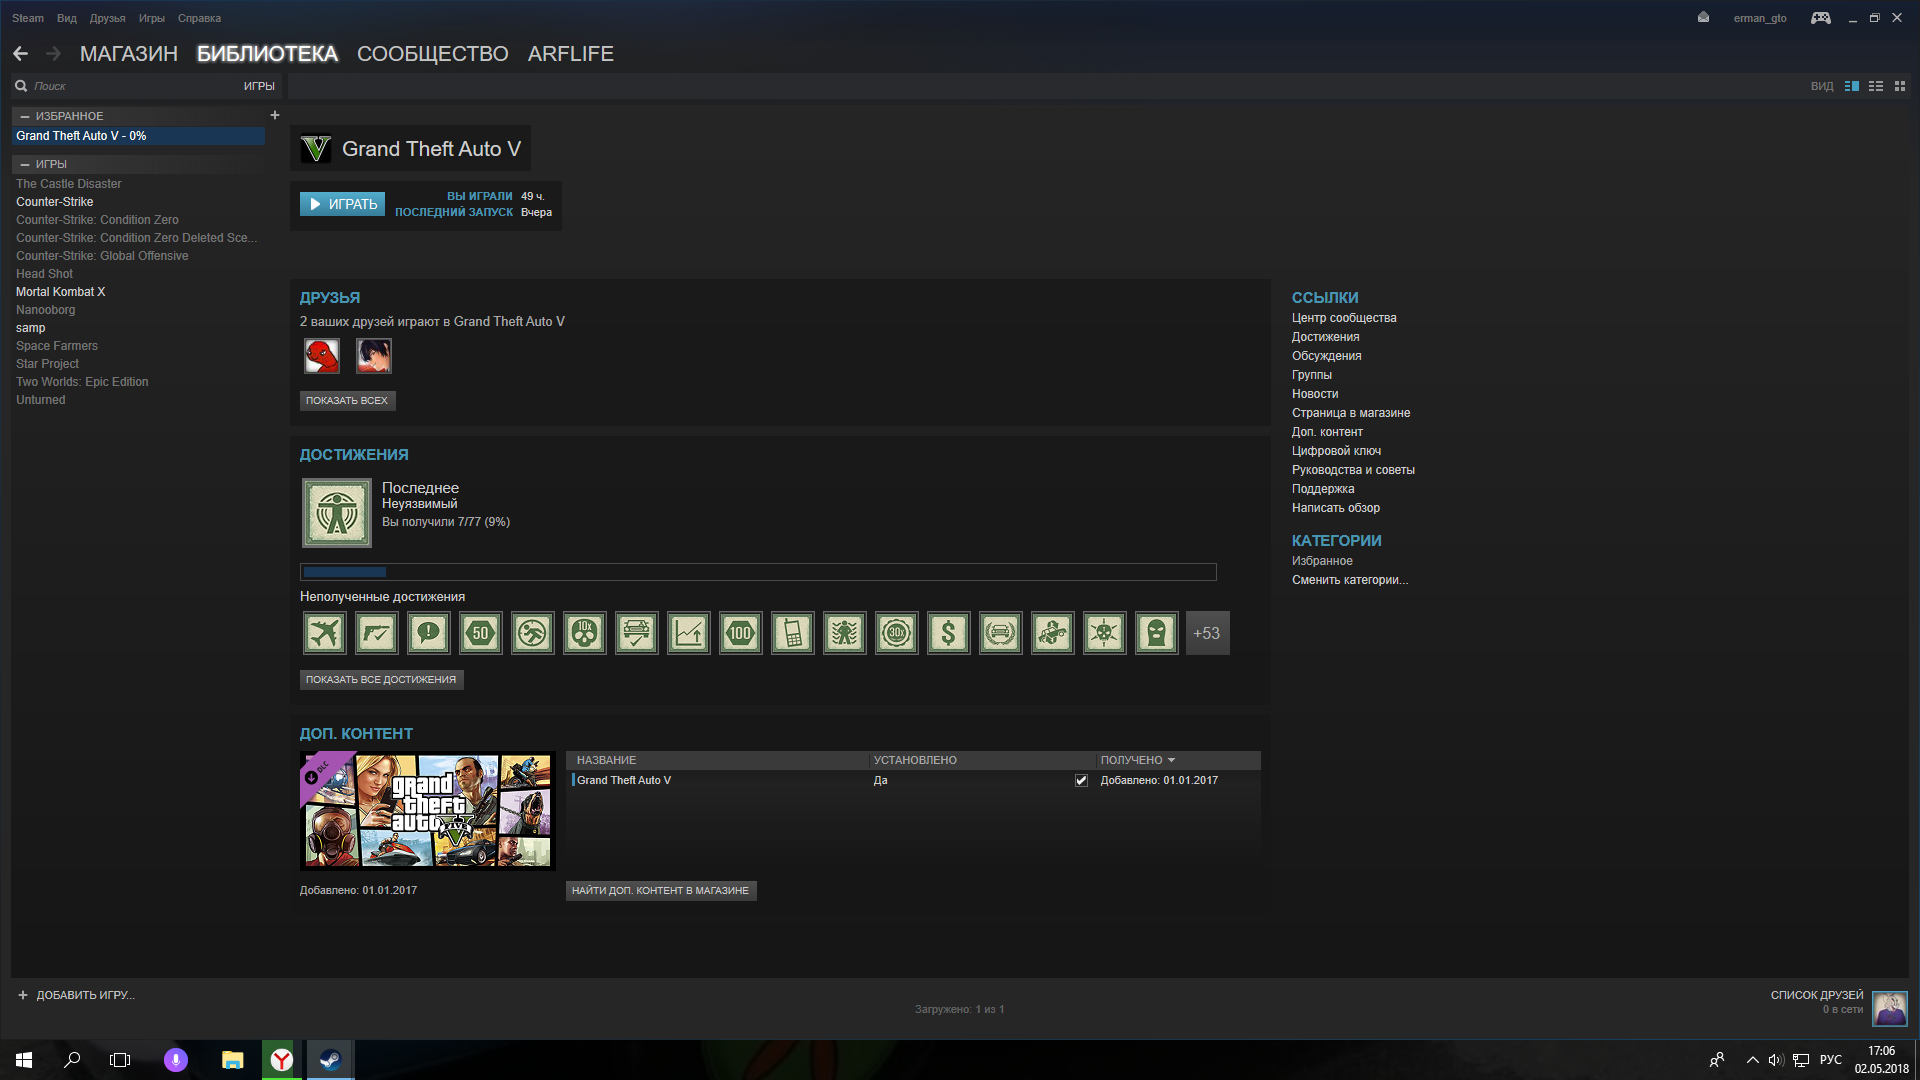Collapse the ИЗБРАННОЕ category
The width and height of the screenshot is (1920, 1080).
(25, 116)
